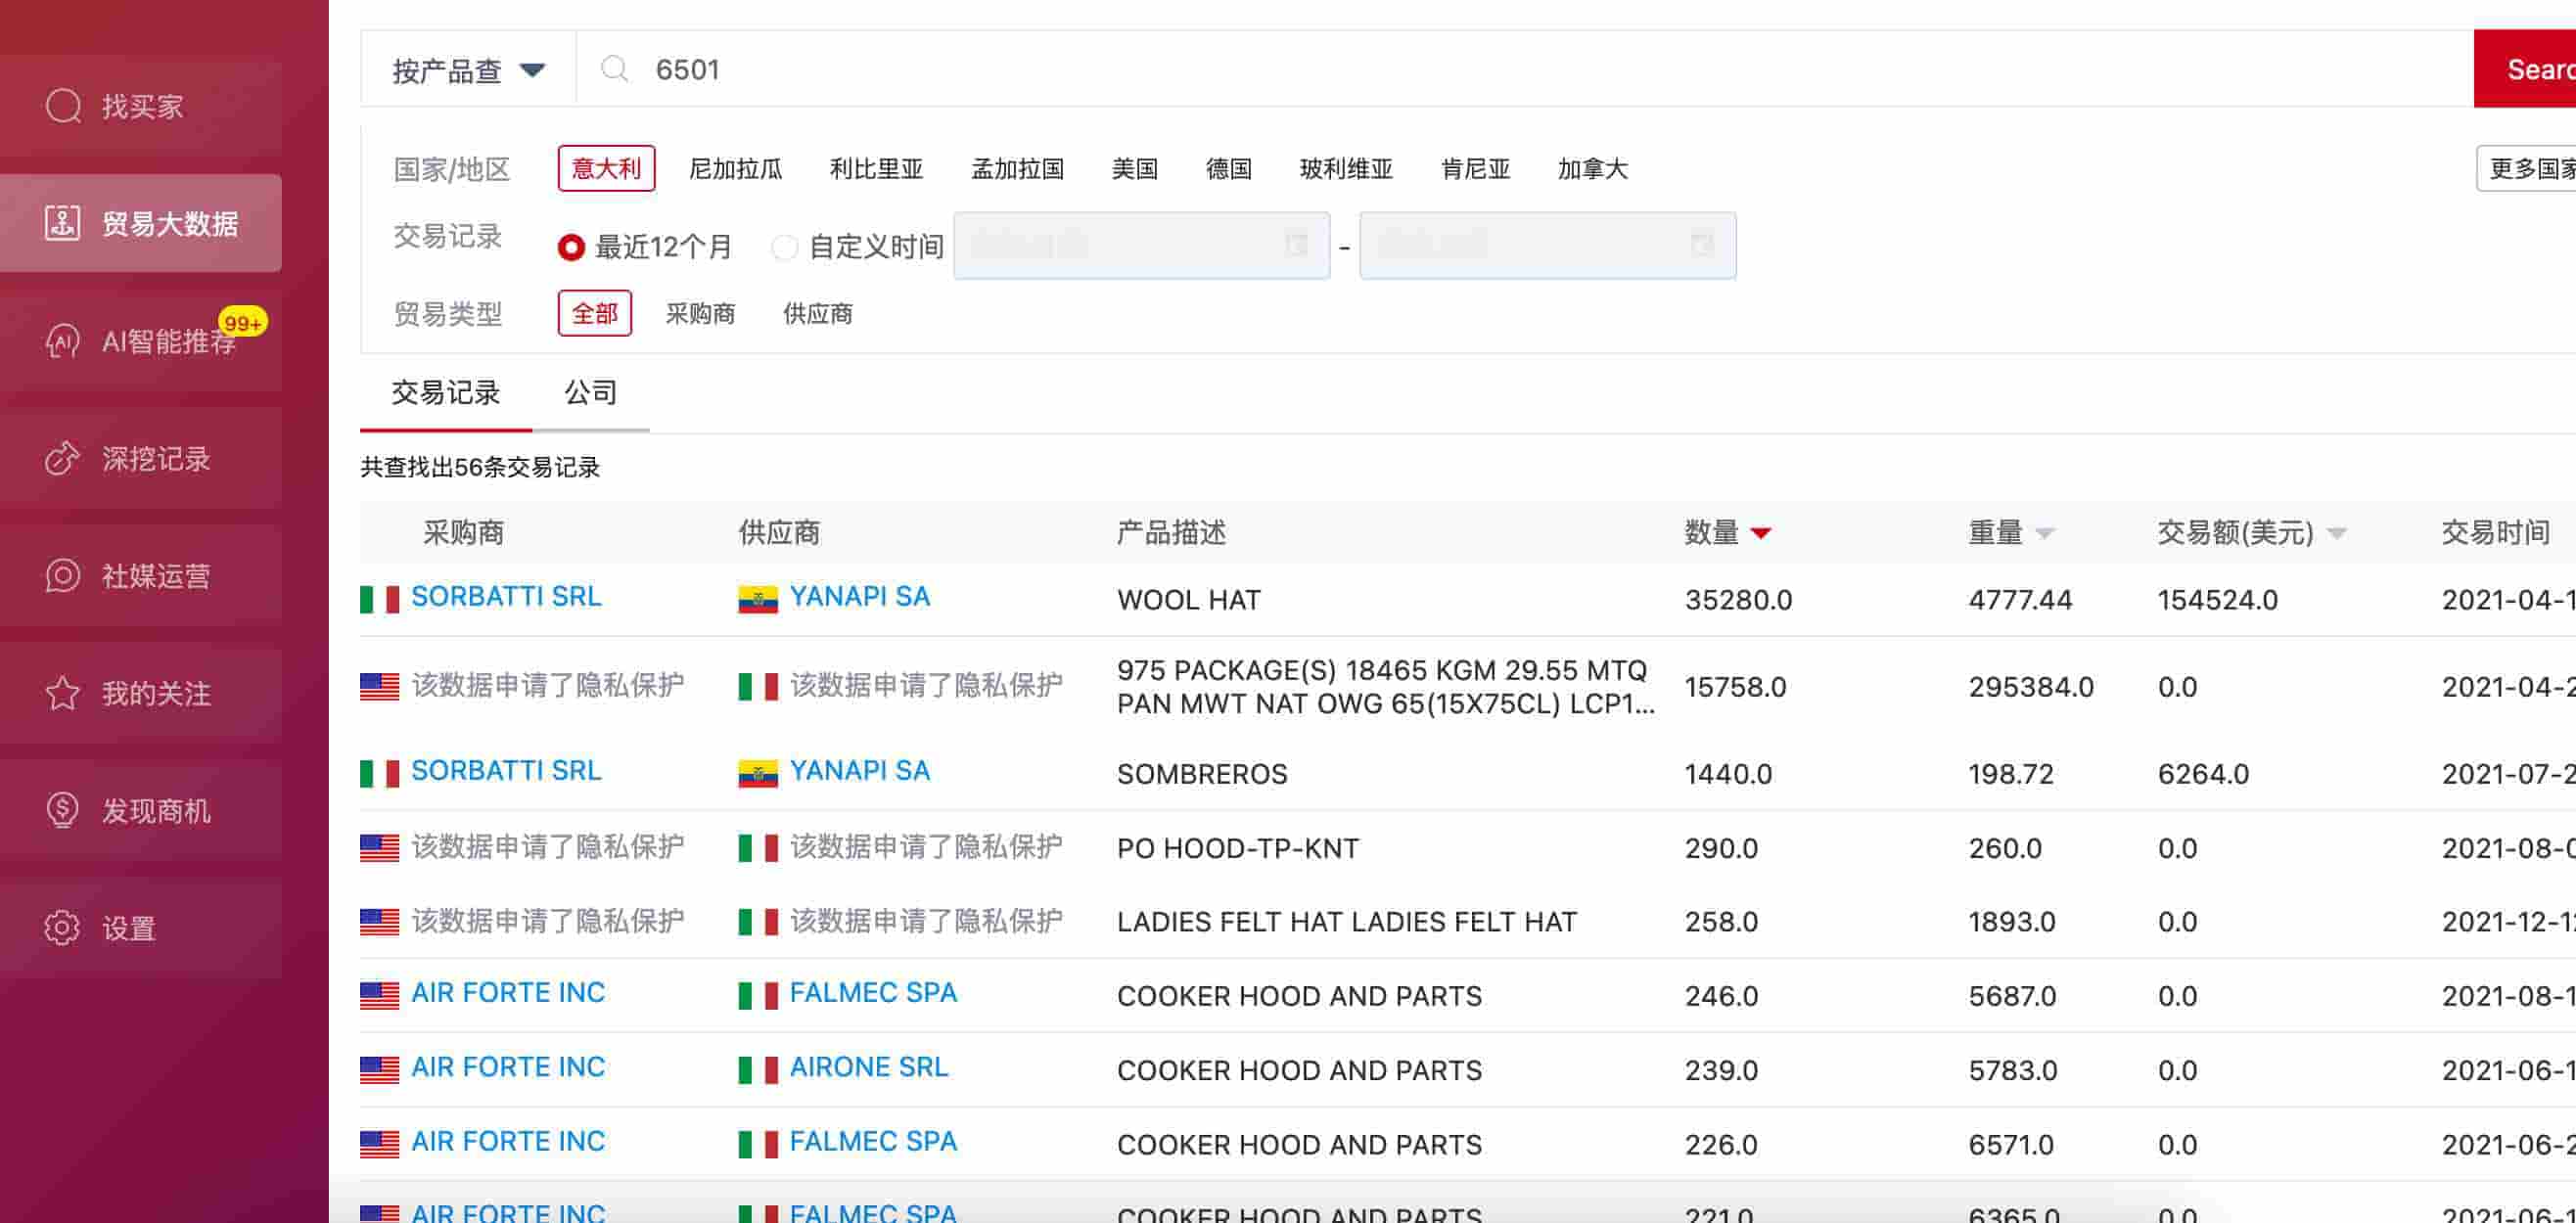Switch to the 公司 tab

tap(590, 393)
